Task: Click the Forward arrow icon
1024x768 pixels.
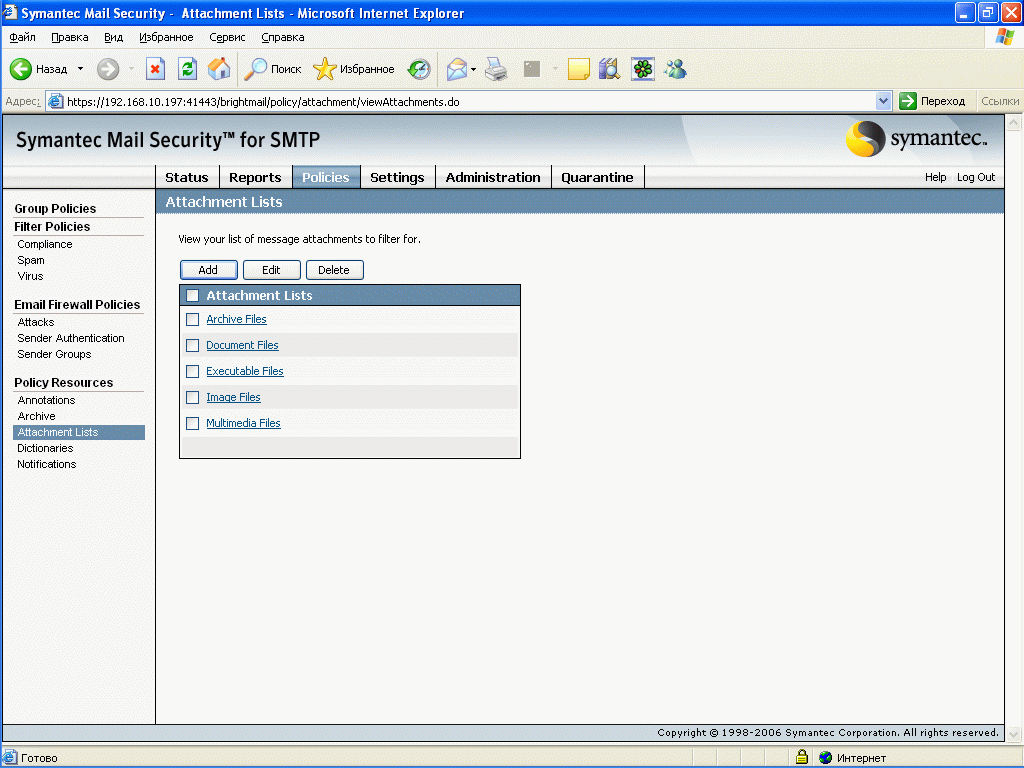Action: tap(108, 69)
